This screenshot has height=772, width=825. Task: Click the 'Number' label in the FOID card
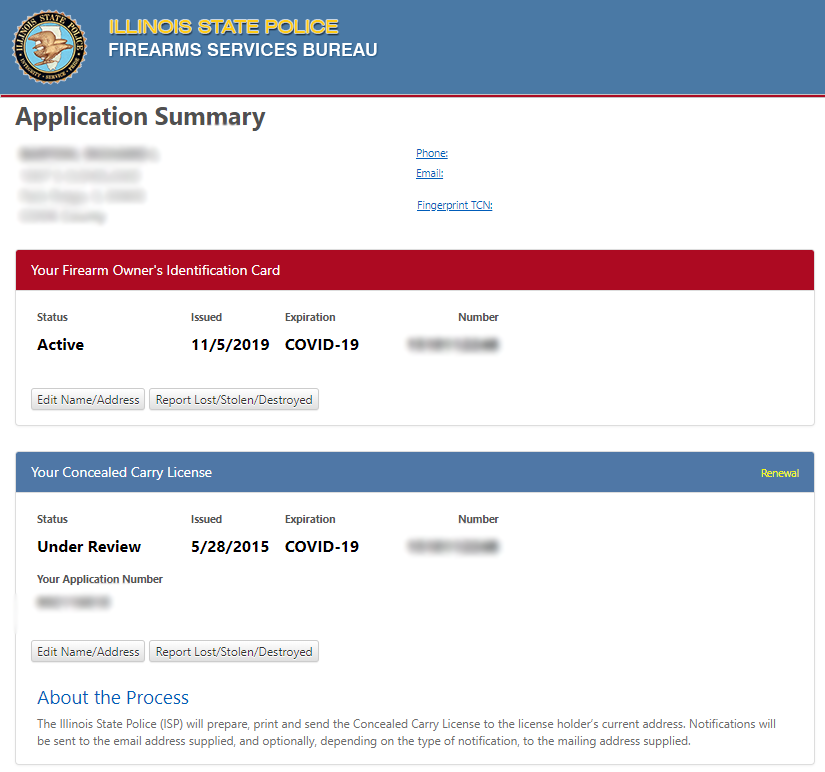[478, 317]
